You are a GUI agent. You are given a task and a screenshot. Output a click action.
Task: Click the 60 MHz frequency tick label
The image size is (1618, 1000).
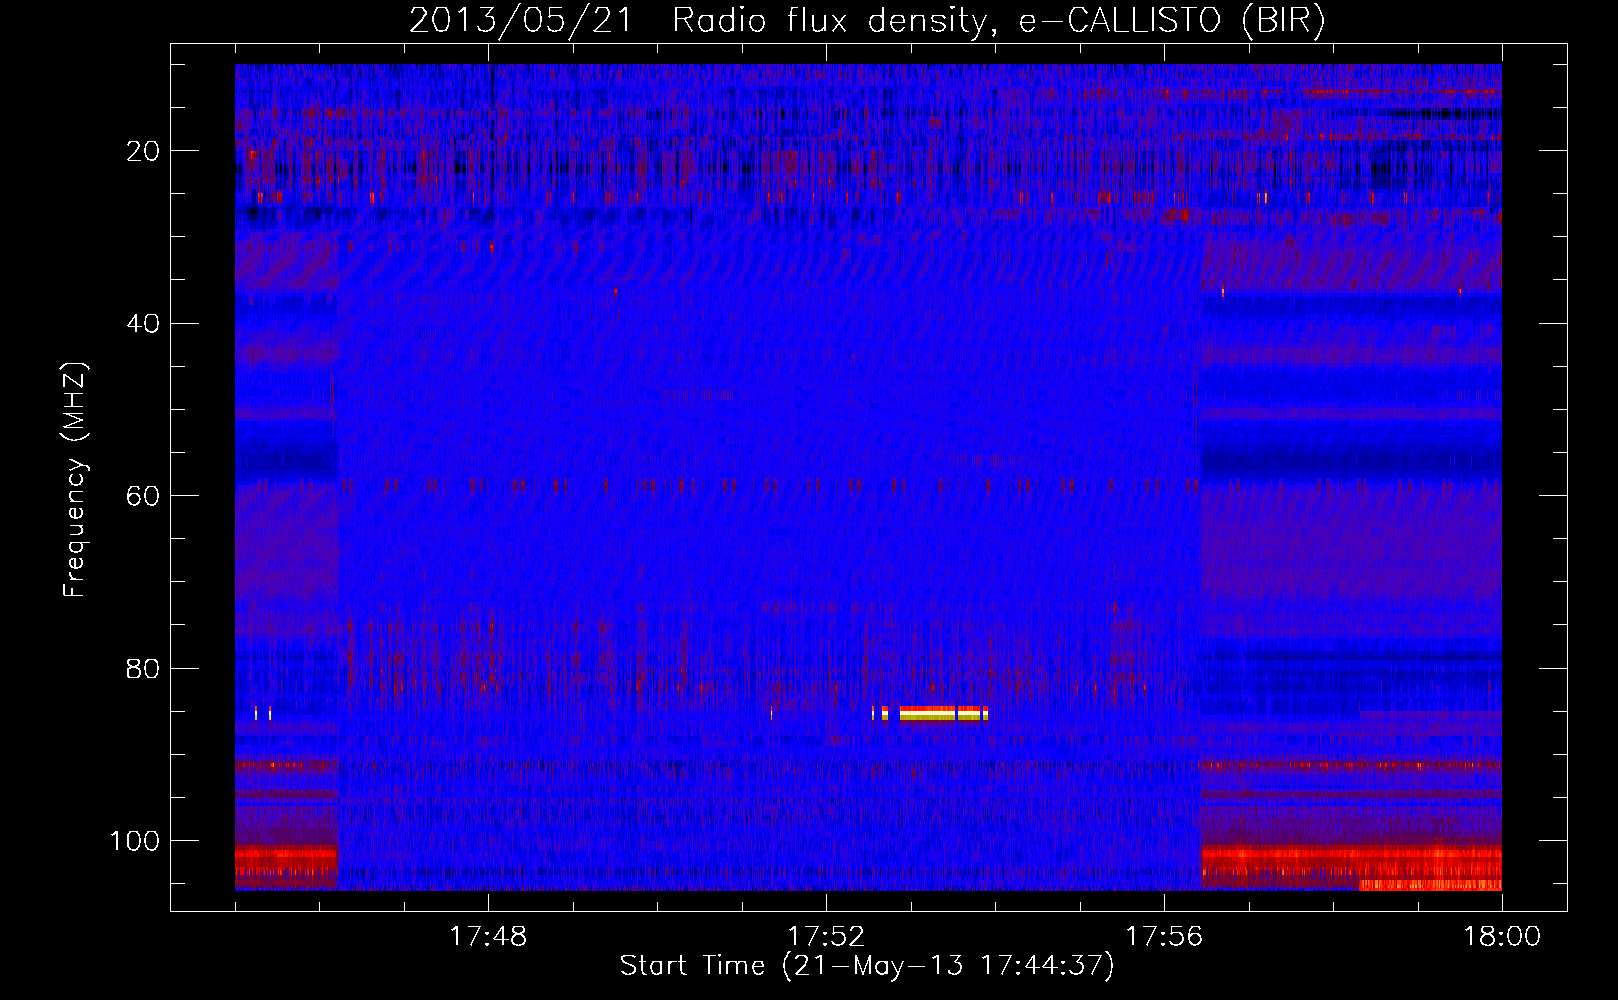(144, 496)
